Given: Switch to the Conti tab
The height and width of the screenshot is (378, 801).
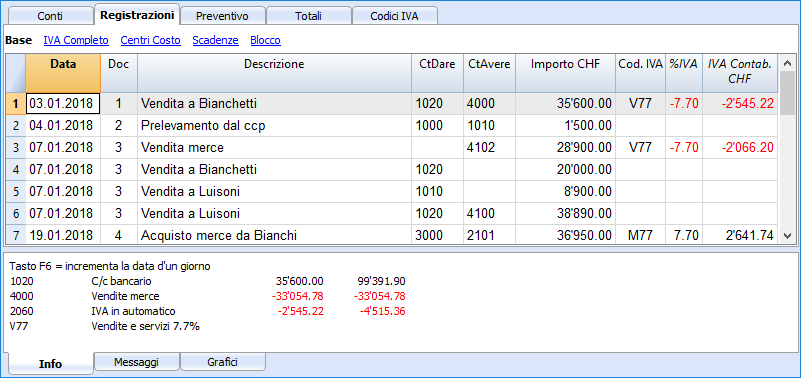Looking at the screenshot, I should [50, 16].
